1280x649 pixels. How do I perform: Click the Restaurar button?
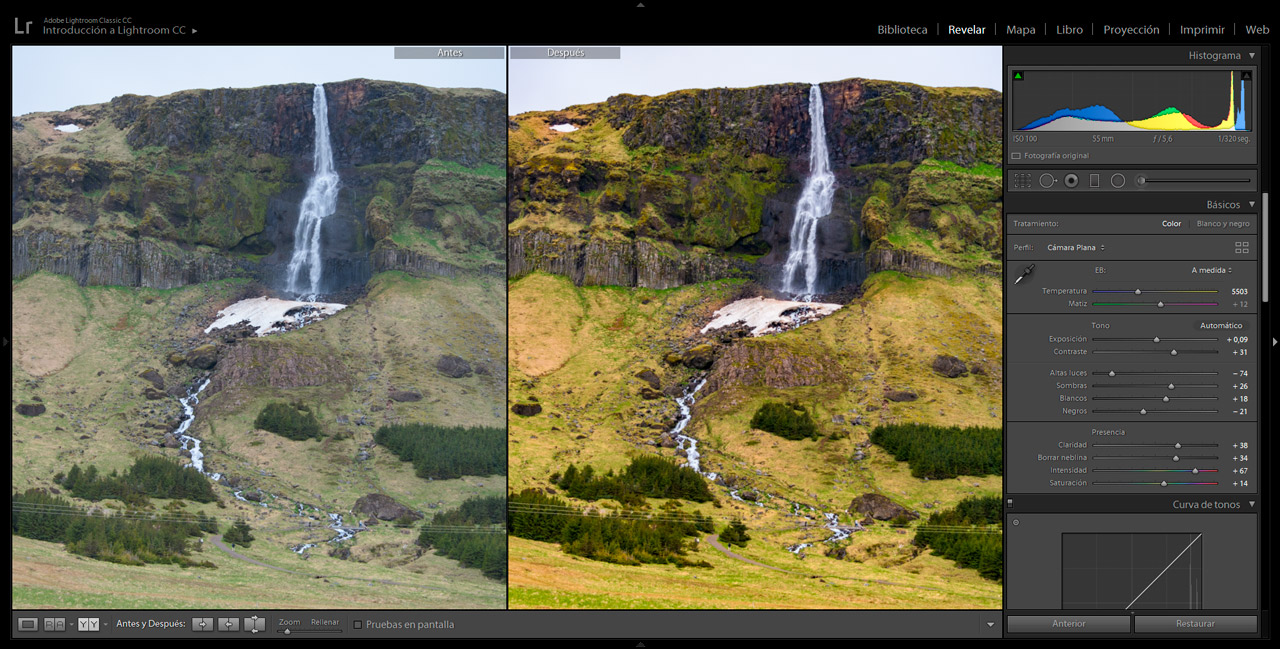click(1195, 624)
